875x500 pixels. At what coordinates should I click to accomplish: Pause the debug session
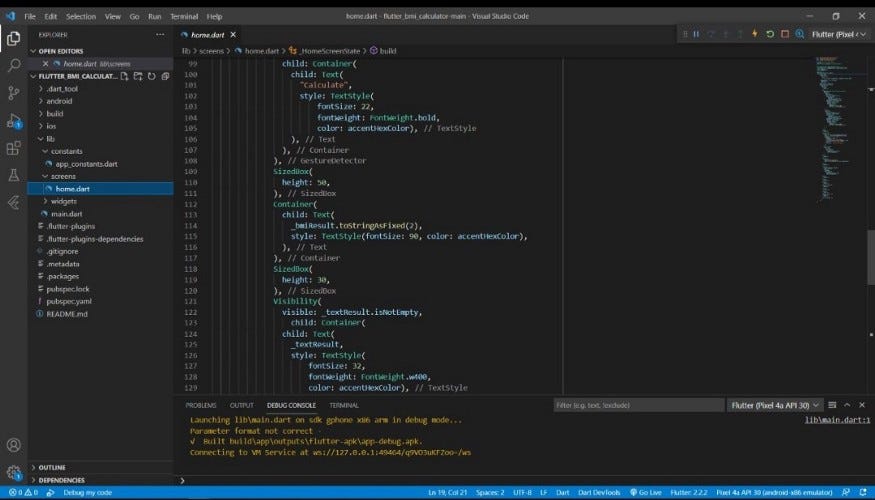(x=696, y=34)
